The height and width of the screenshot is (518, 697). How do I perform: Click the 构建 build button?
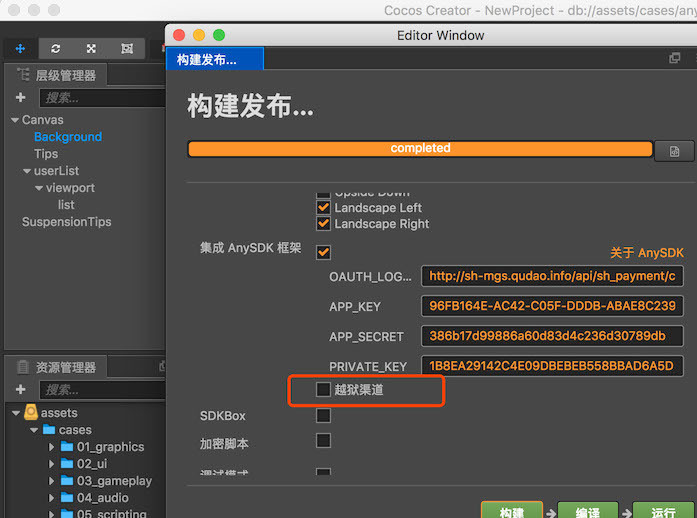point(512,511)
